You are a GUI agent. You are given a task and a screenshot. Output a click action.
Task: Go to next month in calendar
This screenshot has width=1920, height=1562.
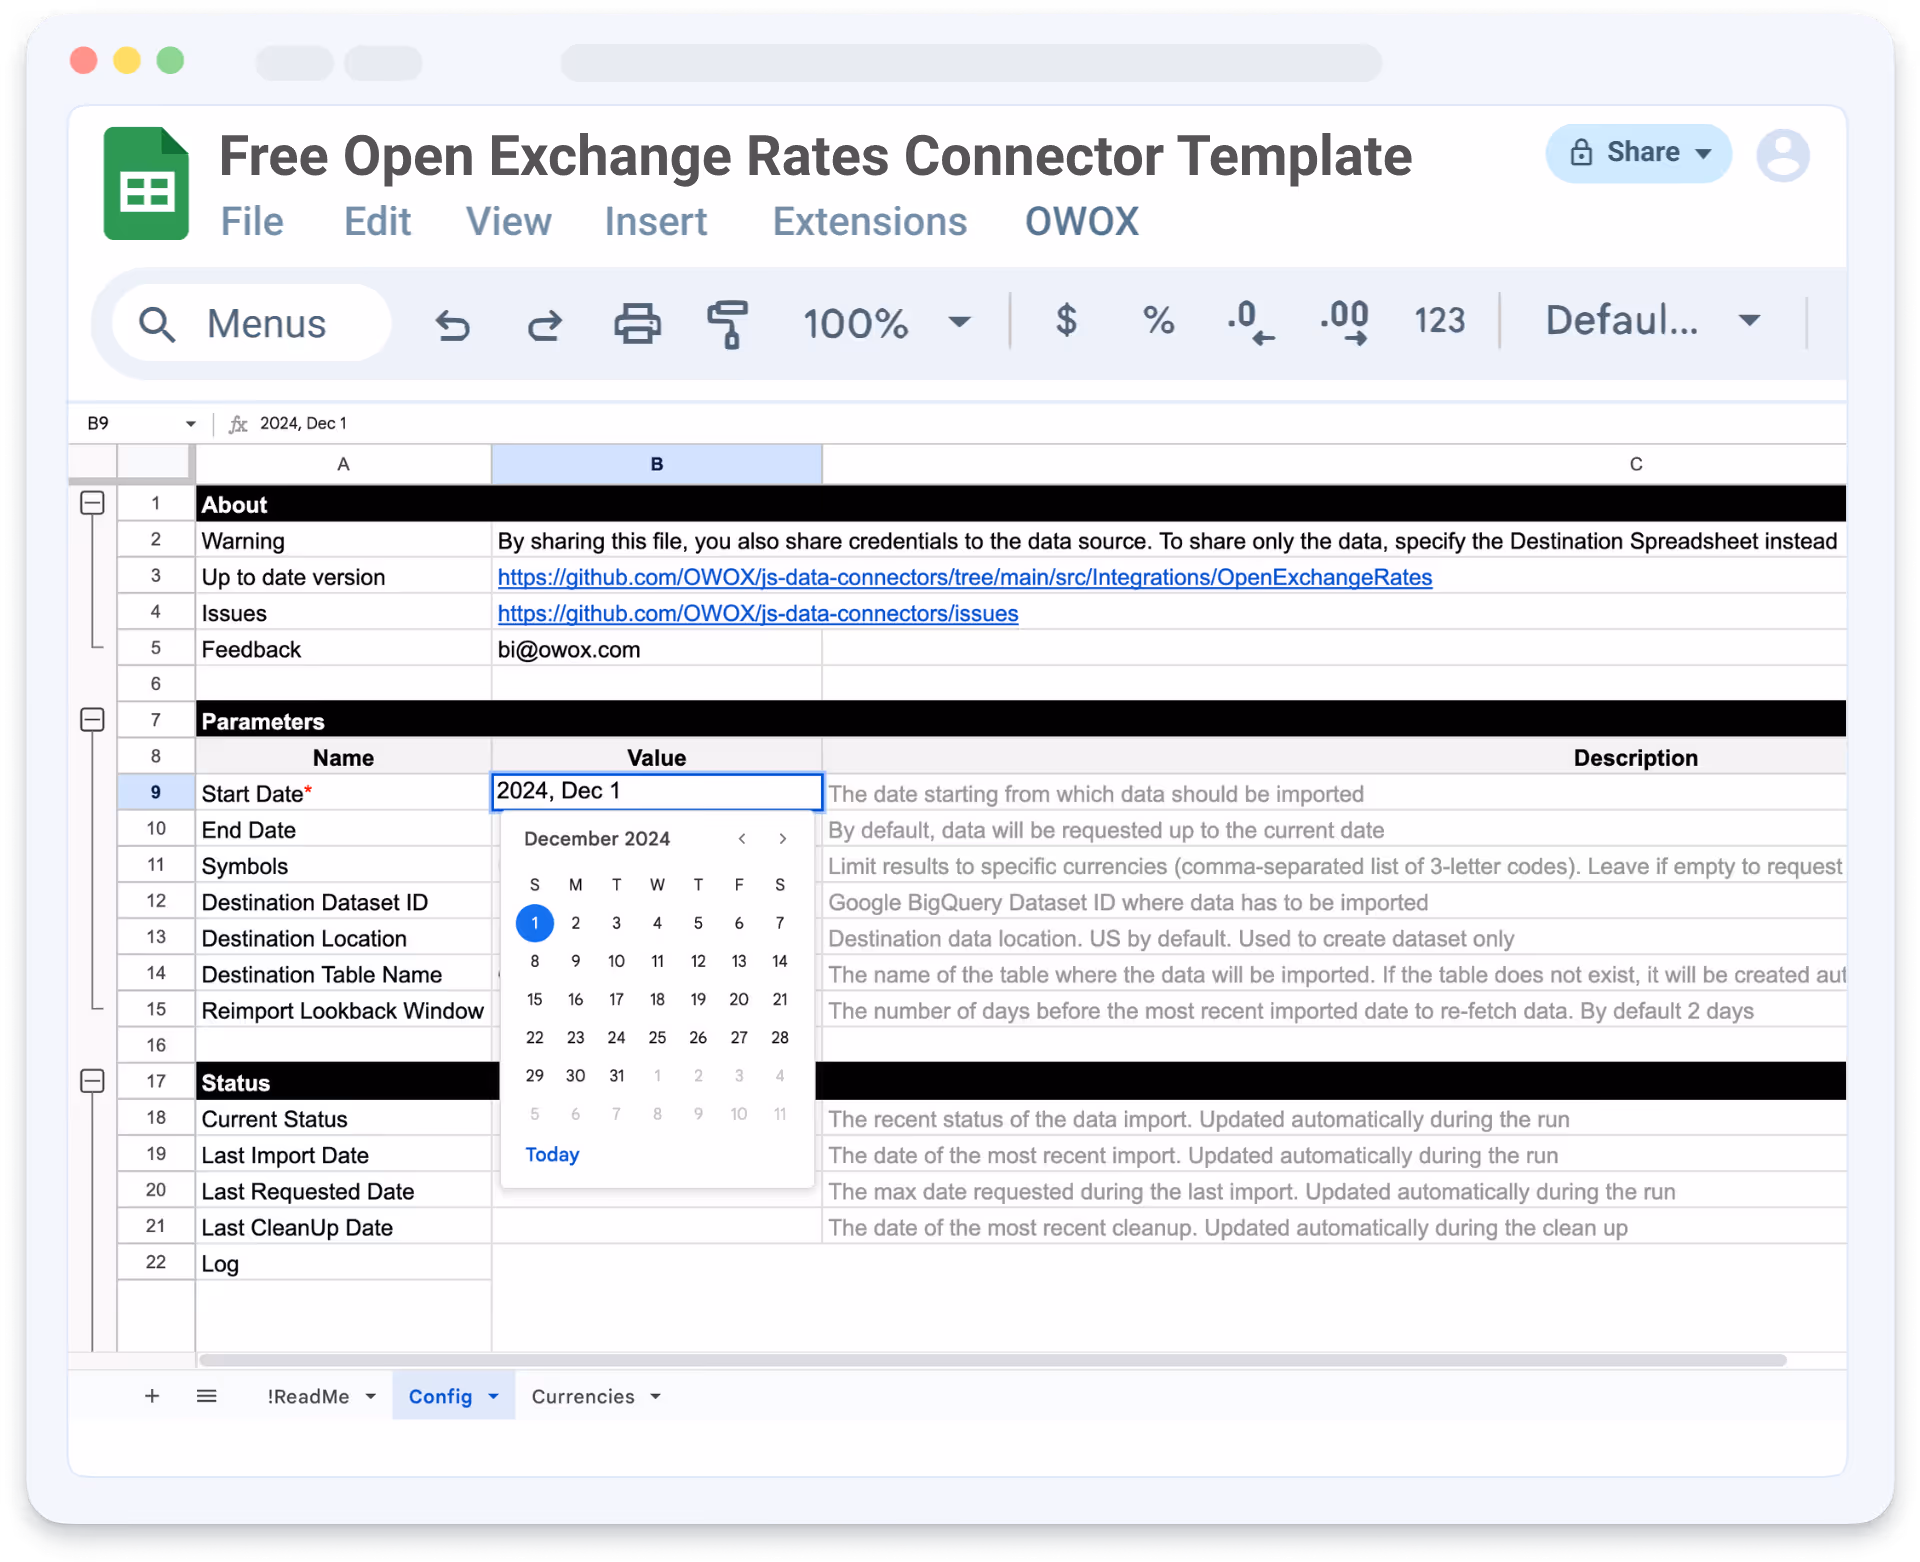coord(783,839)
